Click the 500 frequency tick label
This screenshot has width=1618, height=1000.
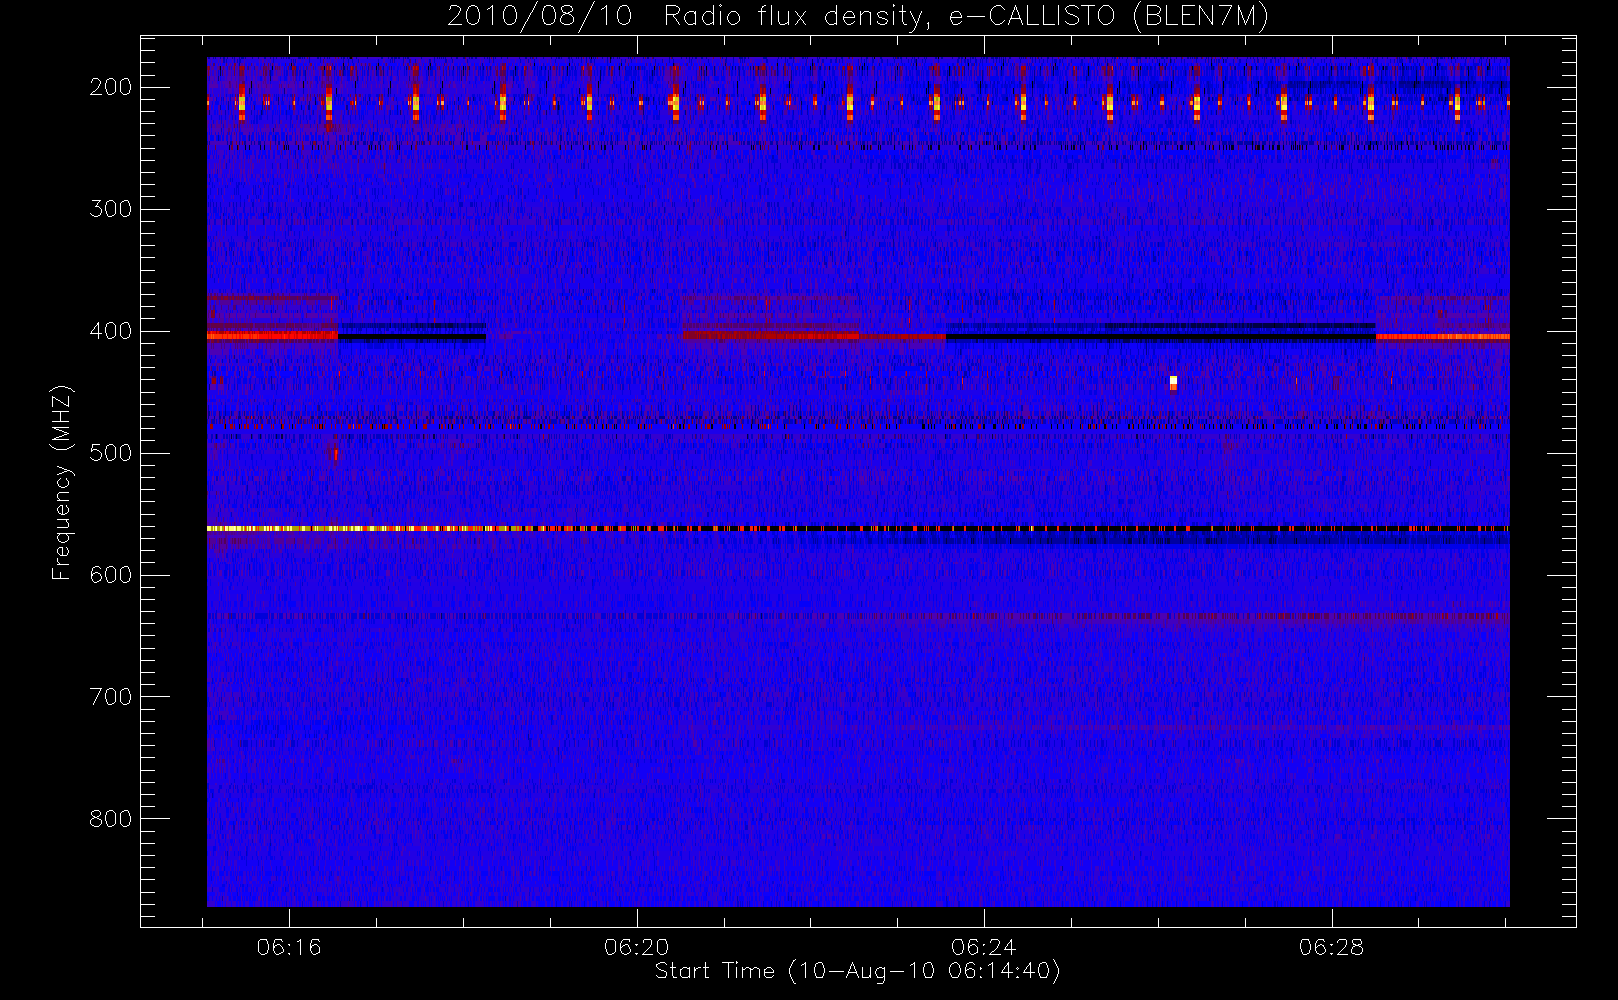tap(110, 453)
